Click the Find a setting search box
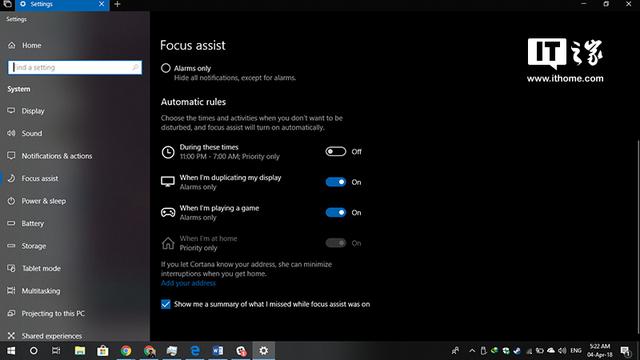 click(x=75, y=67)
